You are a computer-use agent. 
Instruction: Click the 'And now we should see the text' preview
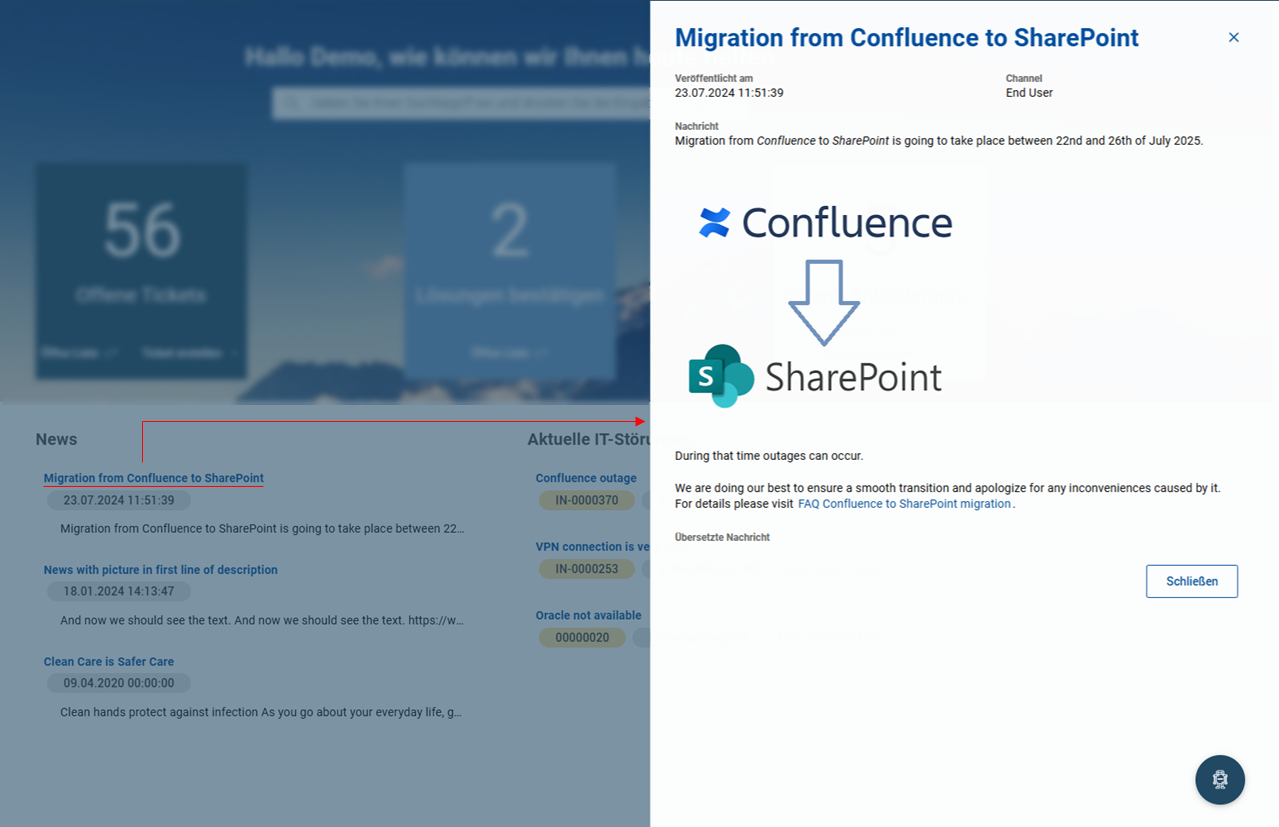(262, 621)
